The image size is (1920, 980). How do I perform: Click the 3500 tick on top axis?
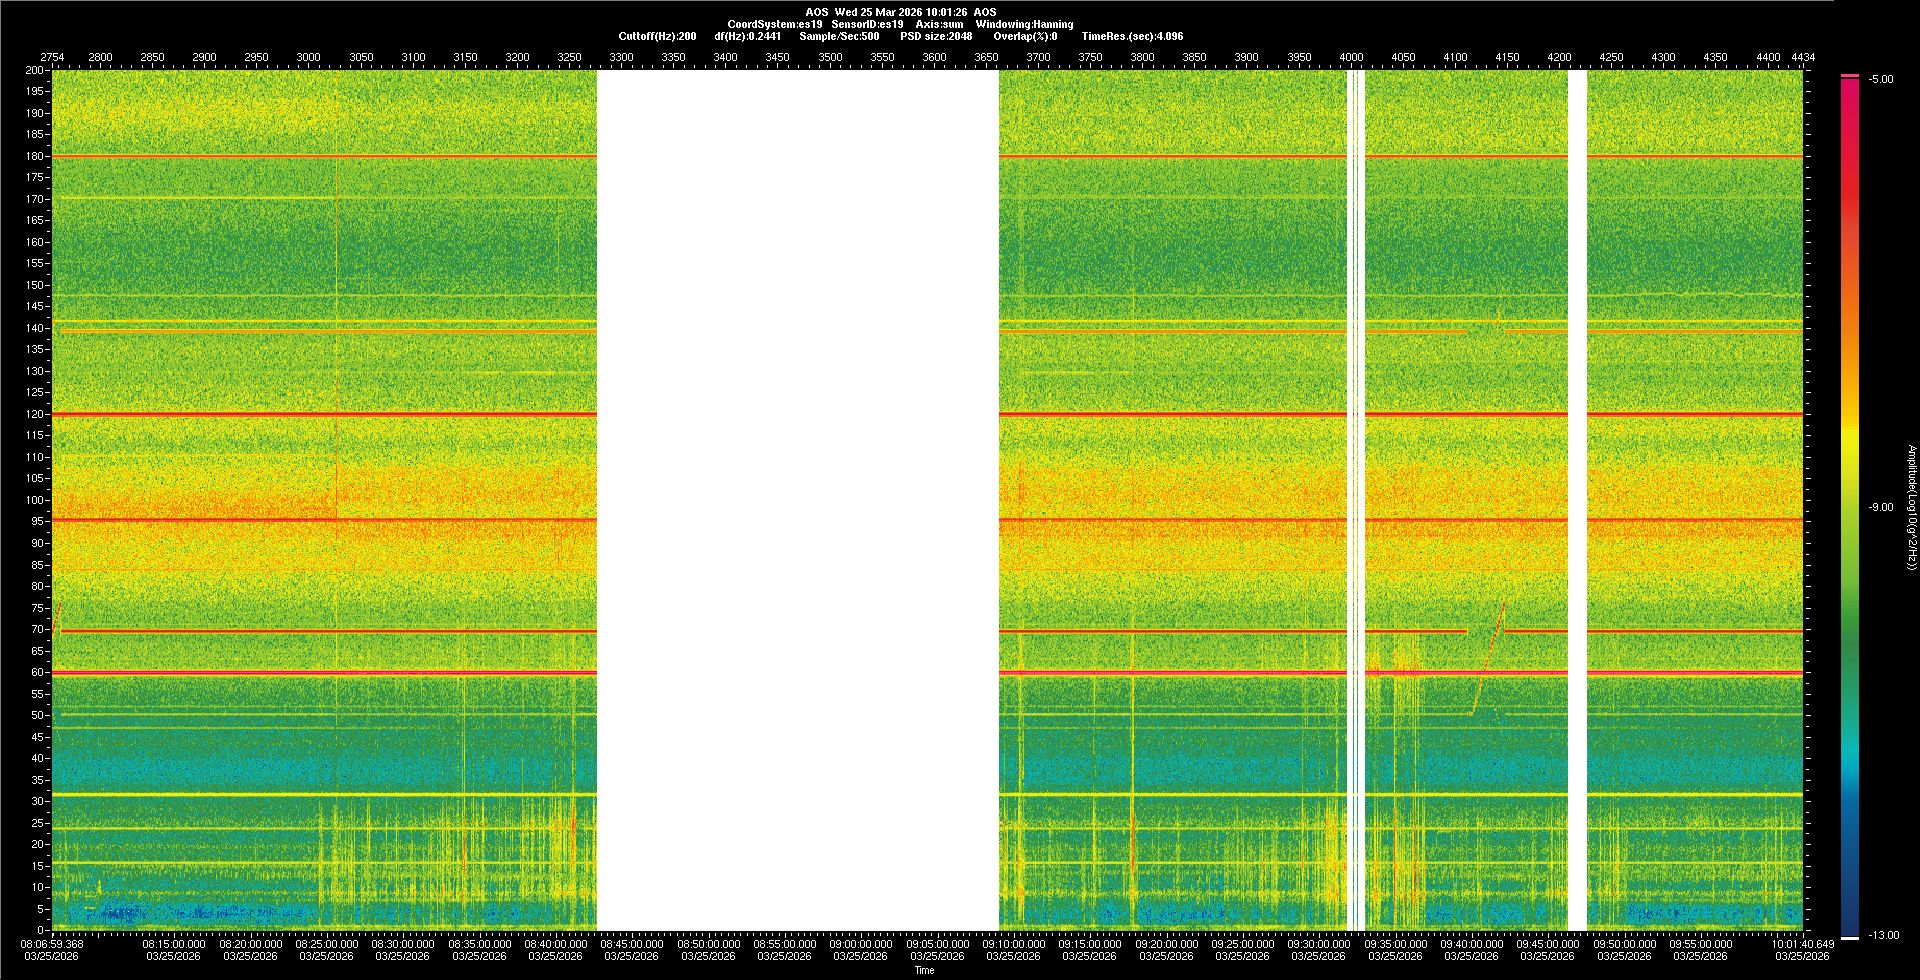point(830,57)
